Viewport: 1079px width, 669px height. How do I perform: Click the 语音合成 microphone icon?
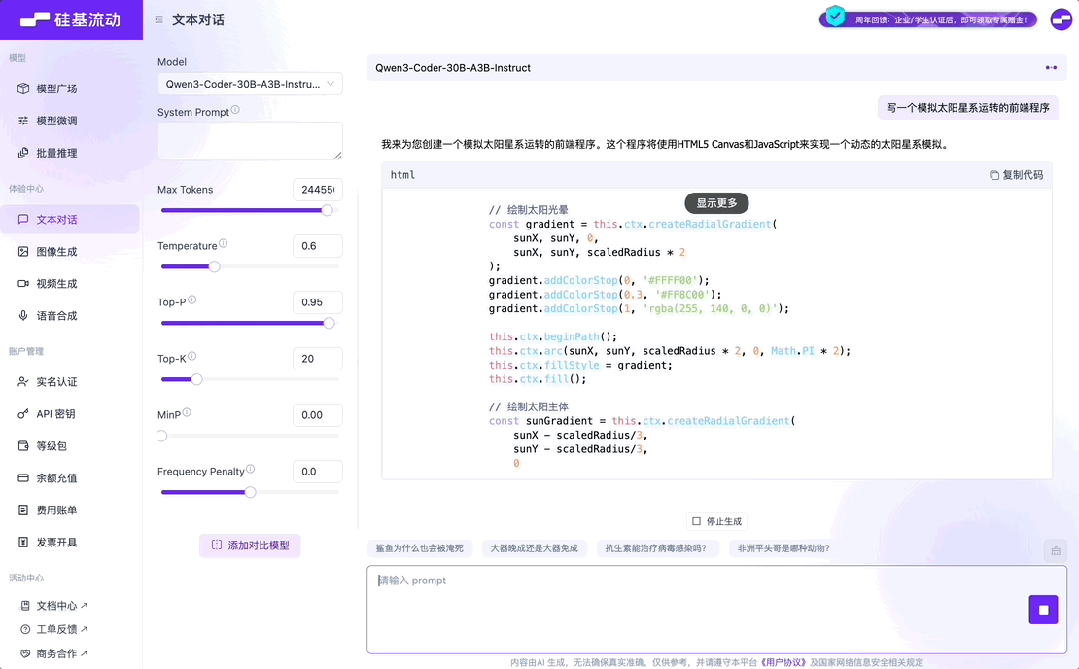[23, 316]
